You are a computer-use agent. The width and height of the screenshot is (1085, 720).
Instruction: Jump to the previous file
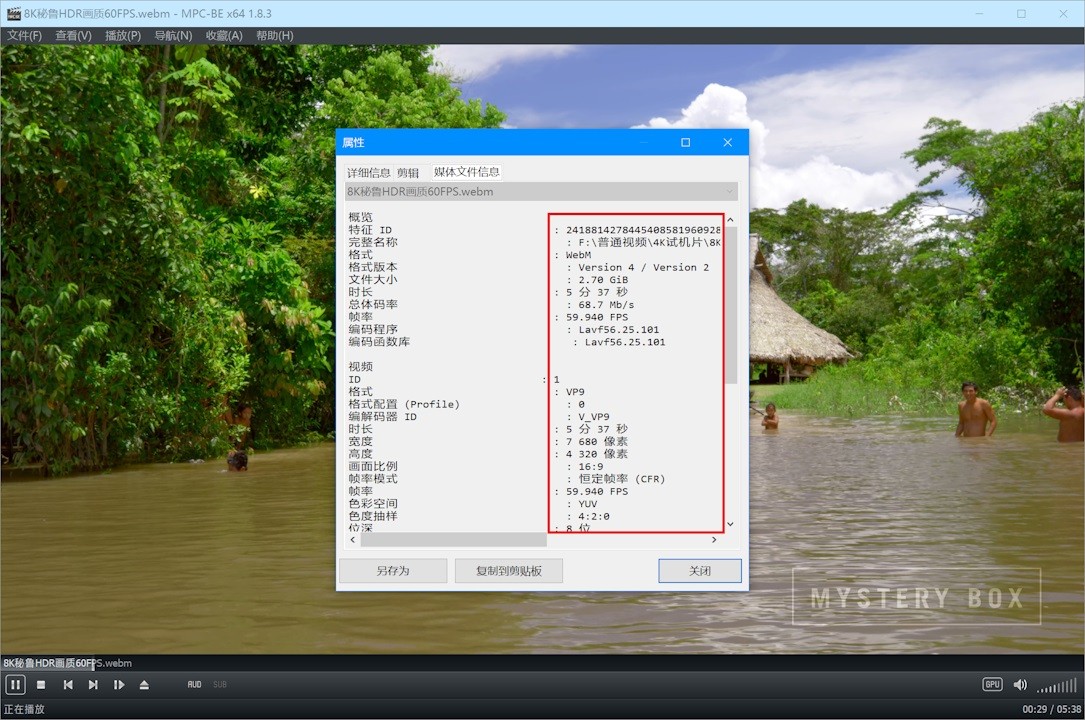click(68, 685)
